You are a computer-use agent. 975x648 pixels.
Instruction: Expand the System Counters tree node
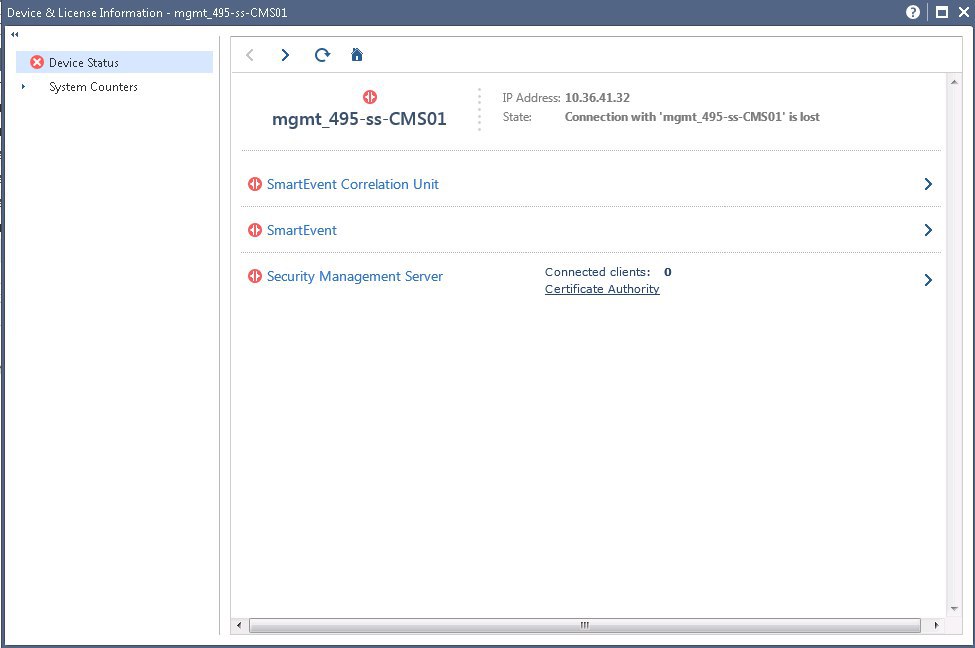23,86
